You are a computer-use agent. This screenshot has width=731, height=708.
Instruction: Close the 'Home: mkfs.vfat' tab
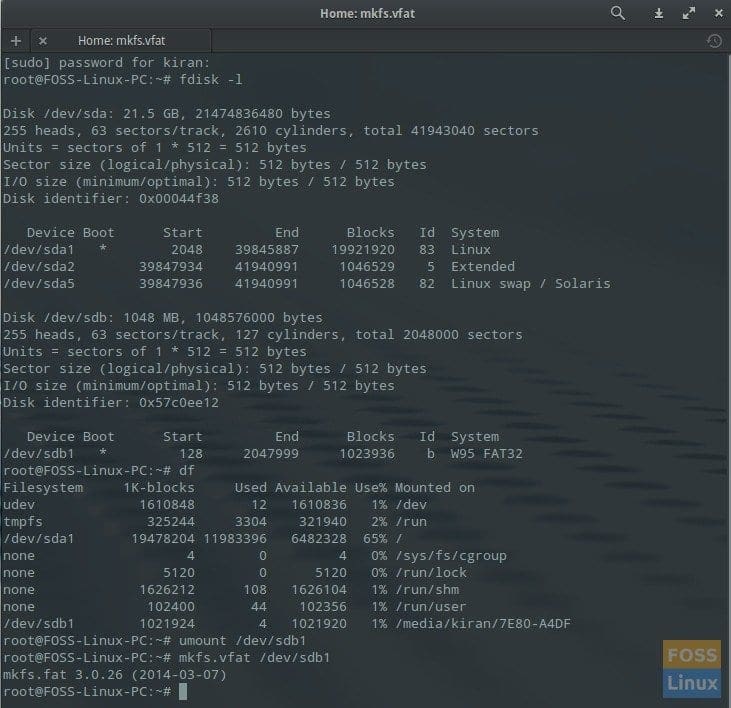[x=43, y=41]
